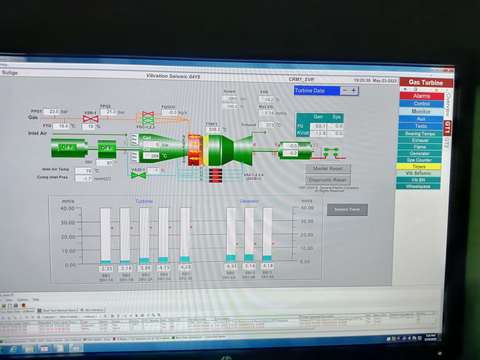Click the Gas Turbine header banner

point(426,82)
